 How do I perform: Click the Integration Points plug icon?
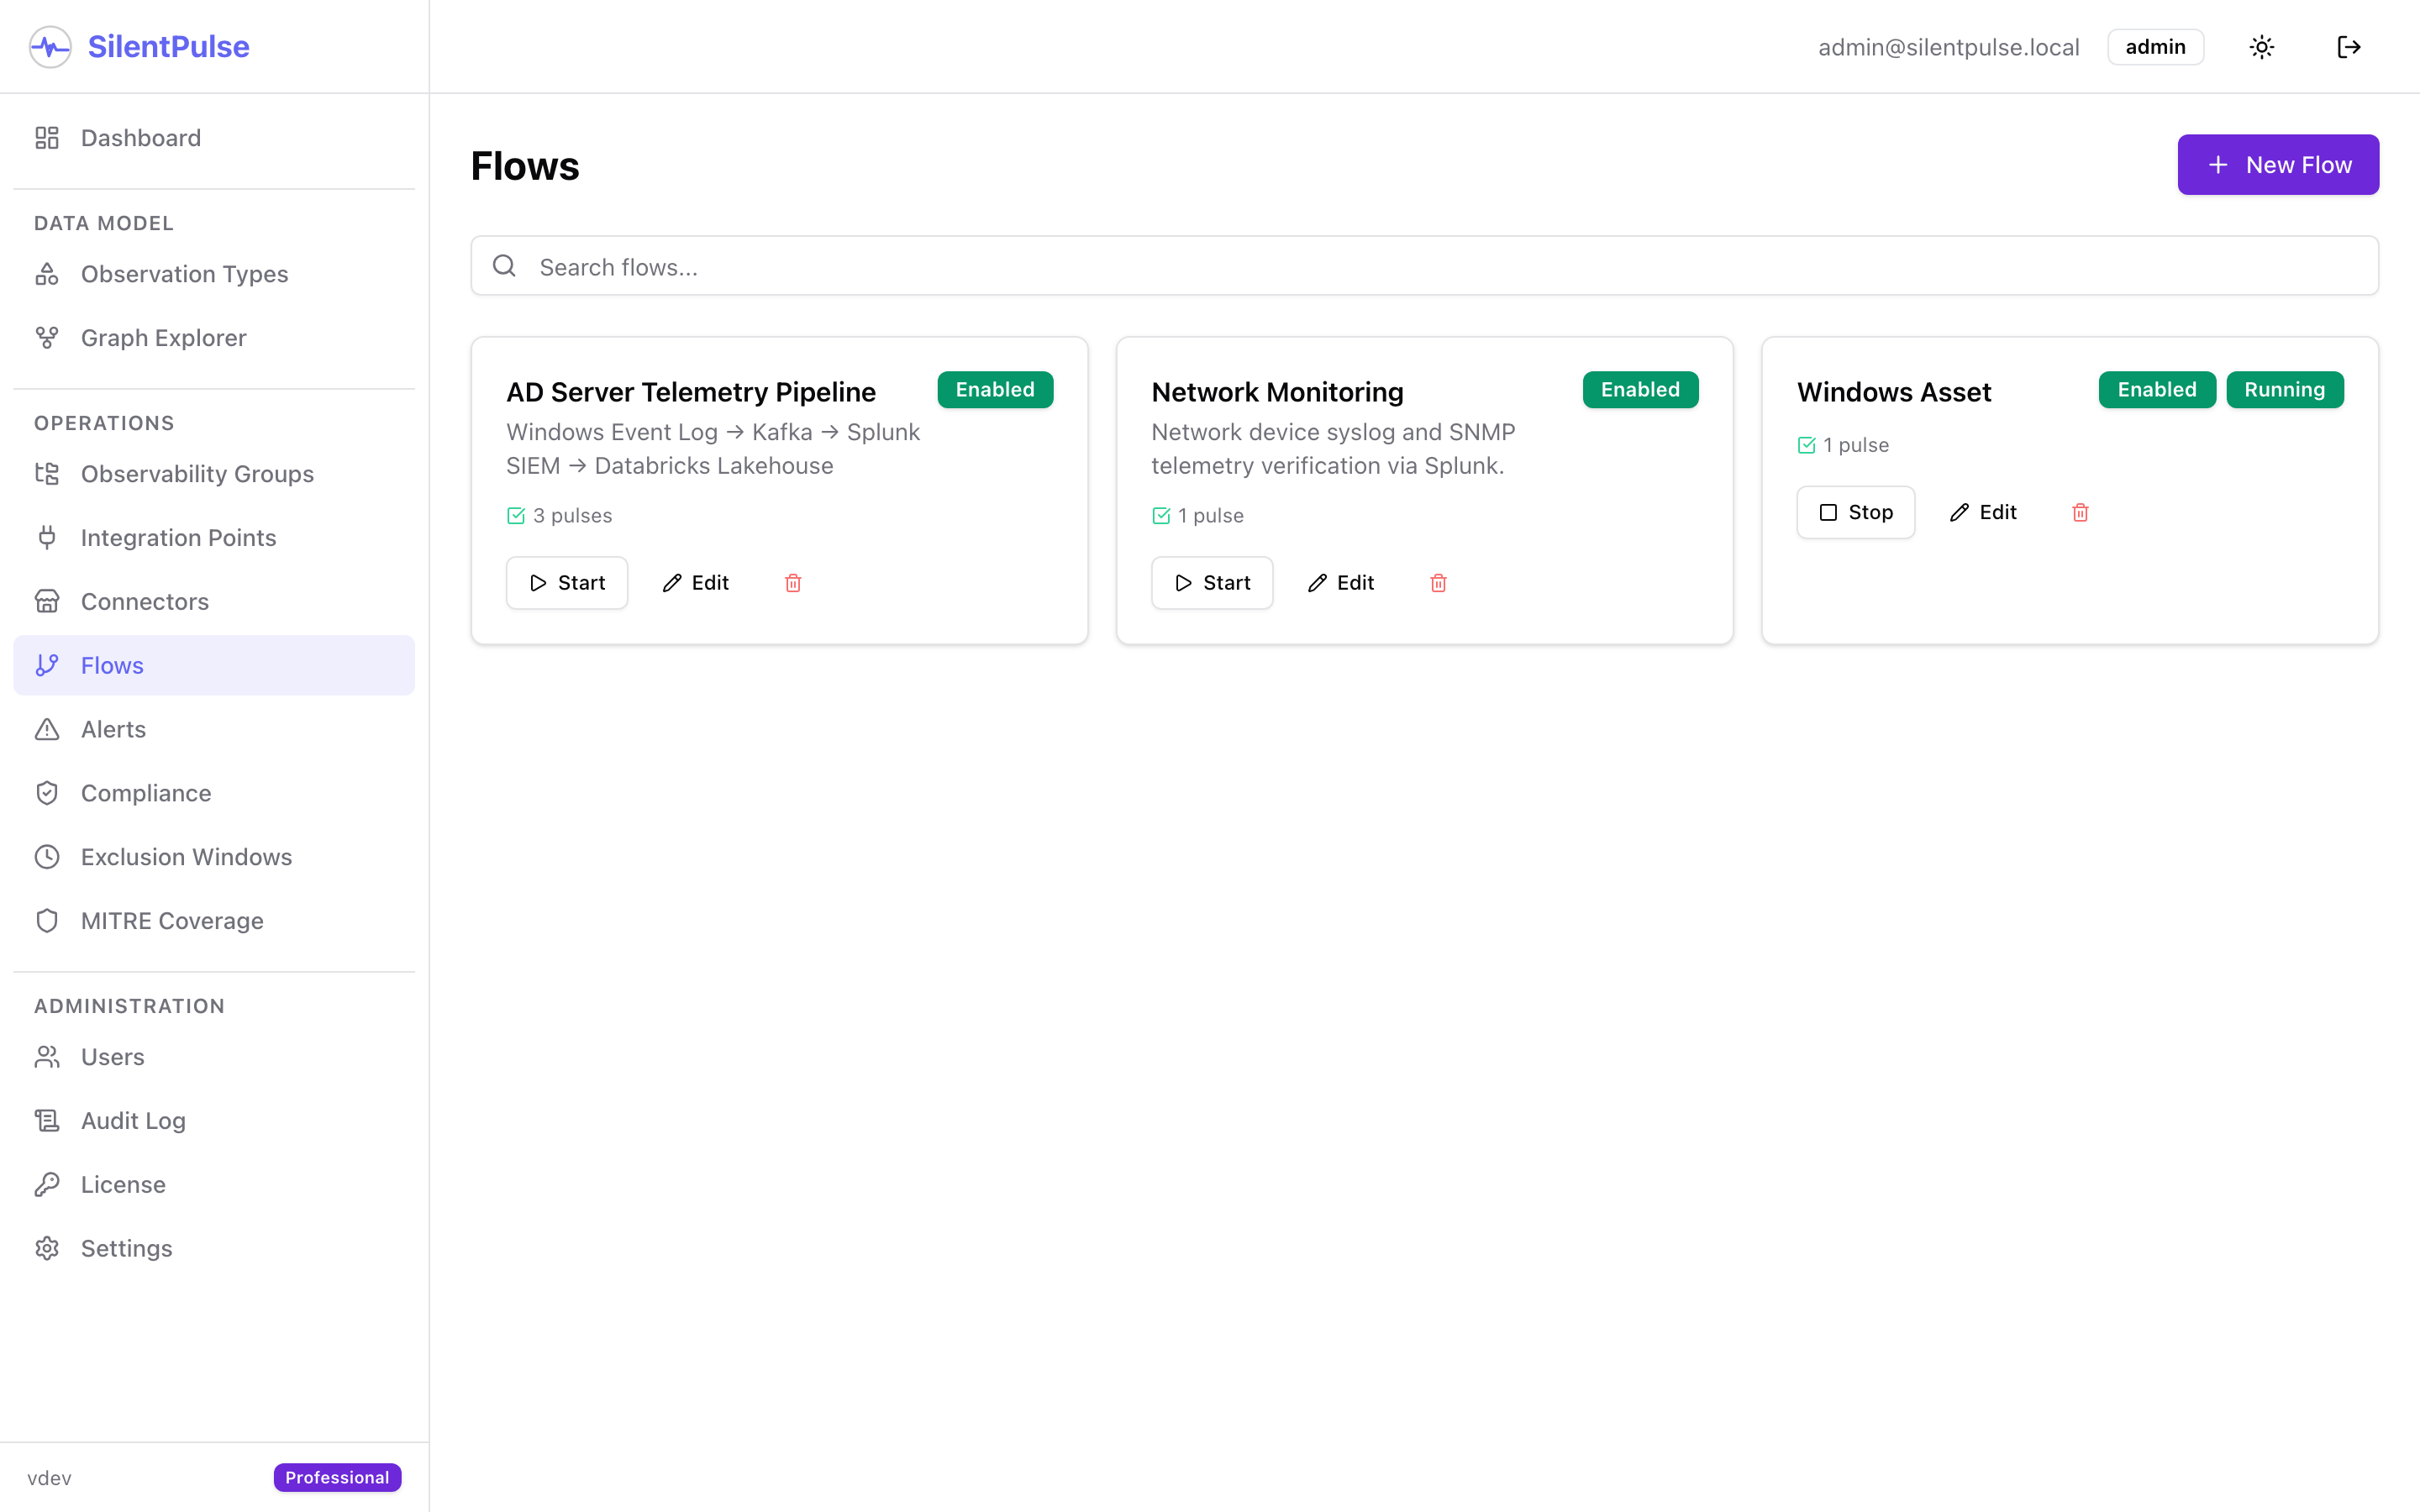[47, 538]
